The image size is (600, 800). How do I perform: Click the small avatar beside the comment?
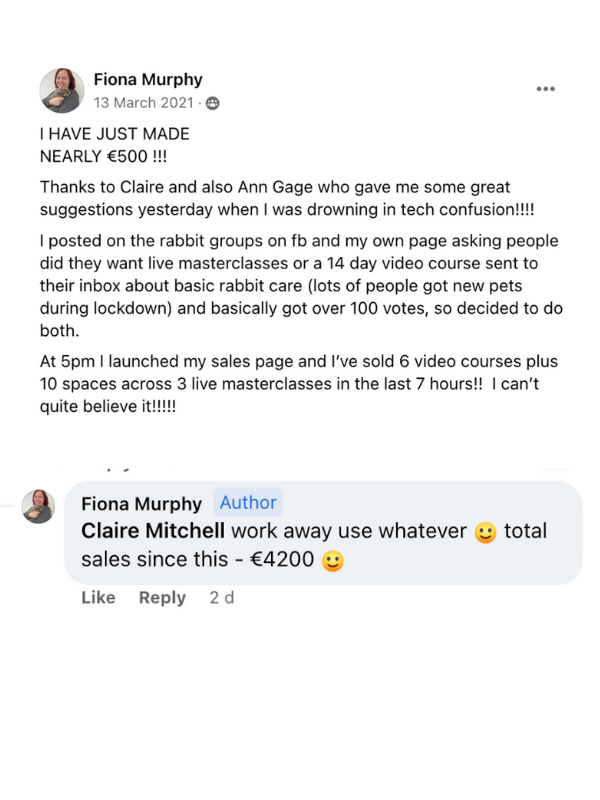[x=38, y=506]
